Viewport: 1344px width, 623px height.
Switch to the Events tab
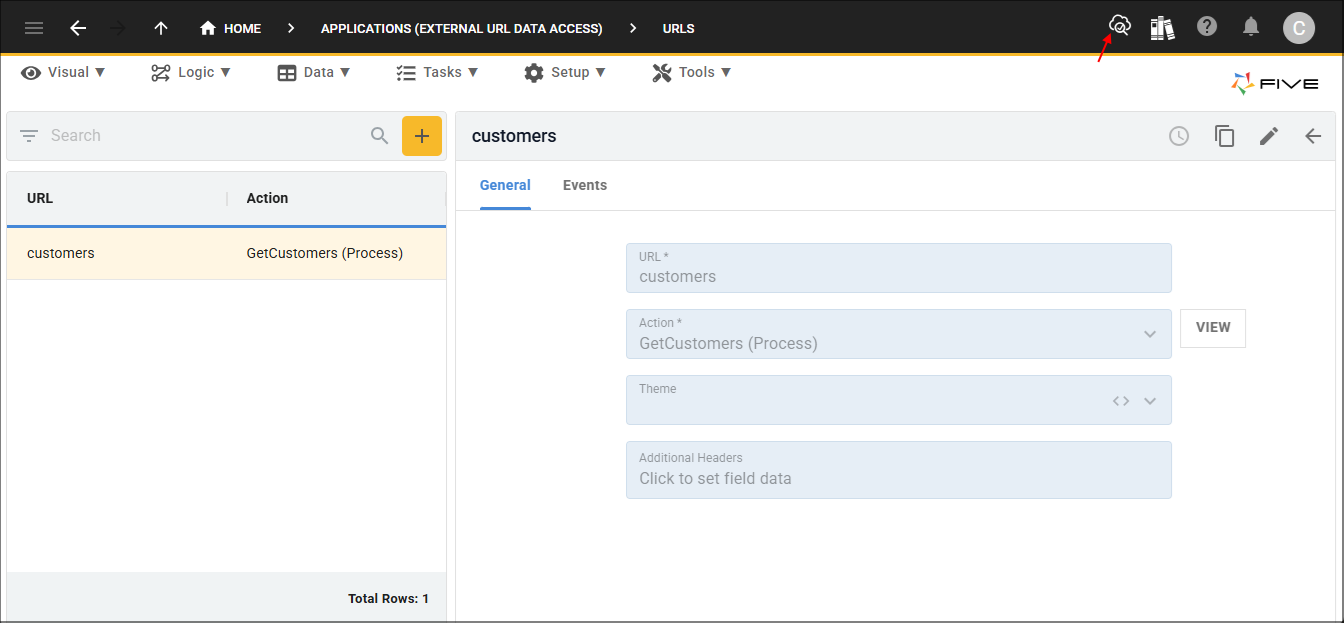tap(585, 185)
